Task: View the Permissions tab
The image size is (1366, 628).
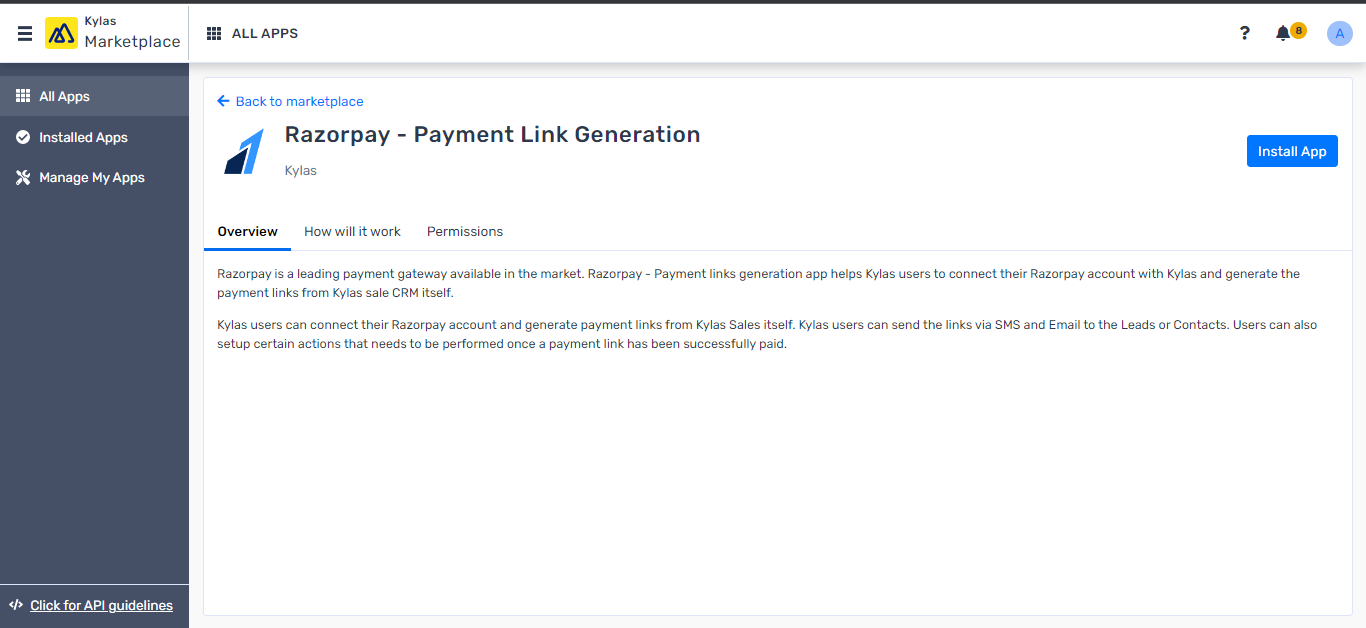Action: (x=465, y=231)
